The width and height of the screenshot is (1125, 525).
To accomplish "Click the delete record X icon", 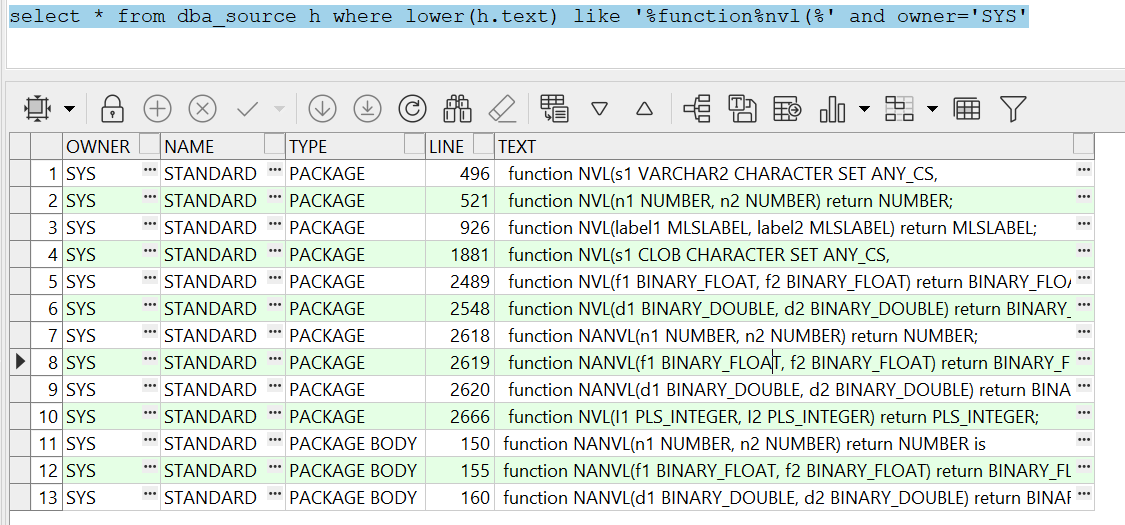I will 203,109.
